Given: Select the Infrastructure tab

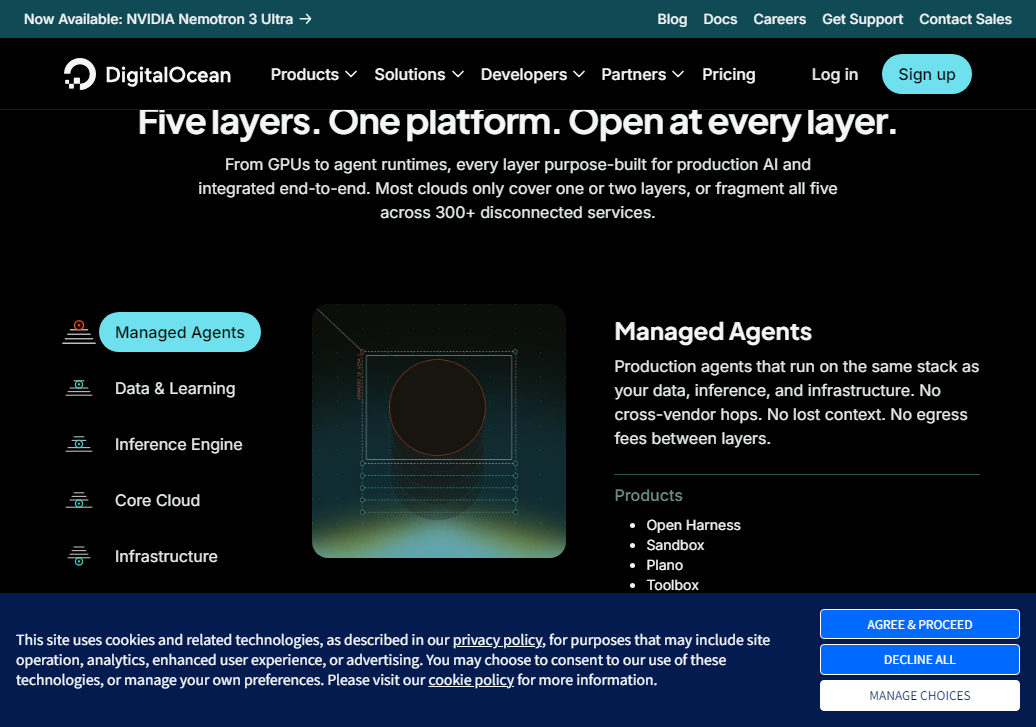Looking at the screenshot, I should point(166,556).
